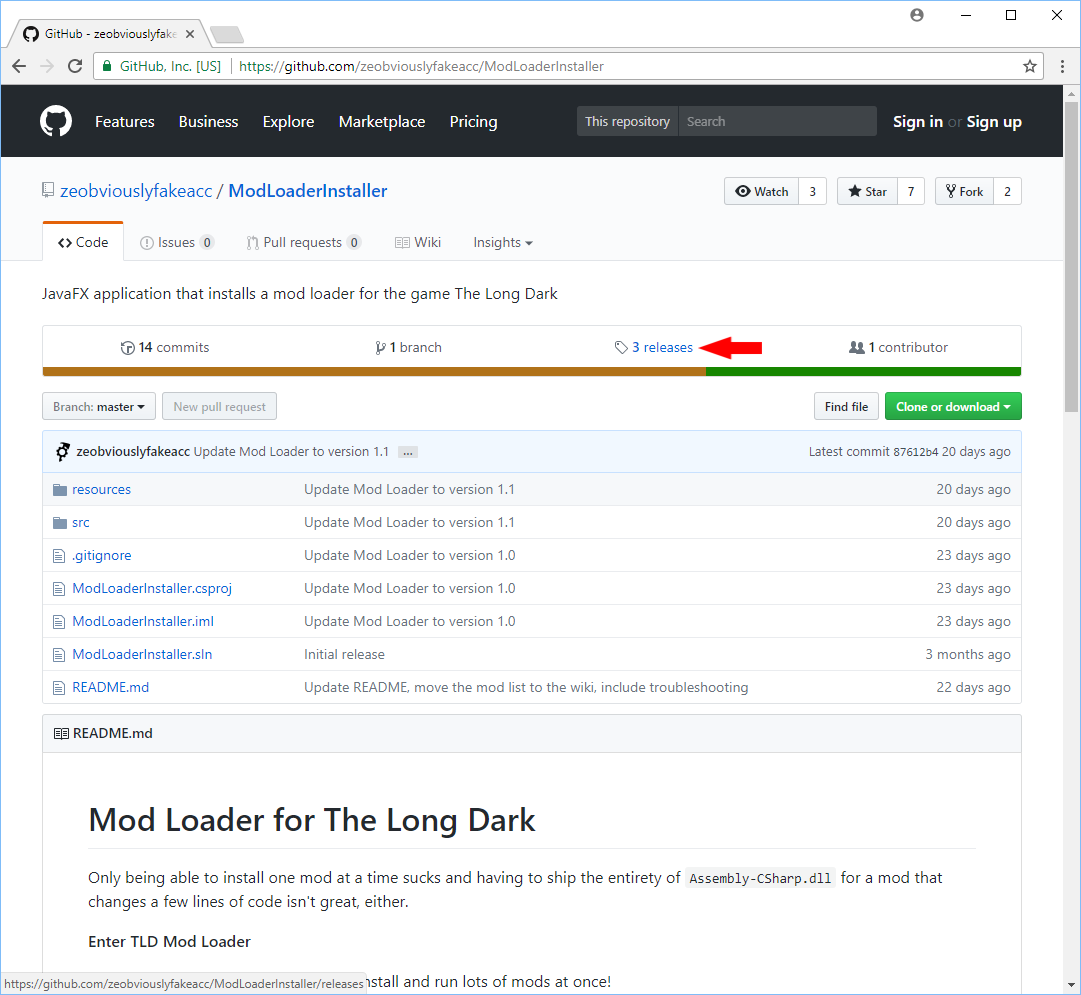
Task: Open the 3 releases link
Action: 662,348
